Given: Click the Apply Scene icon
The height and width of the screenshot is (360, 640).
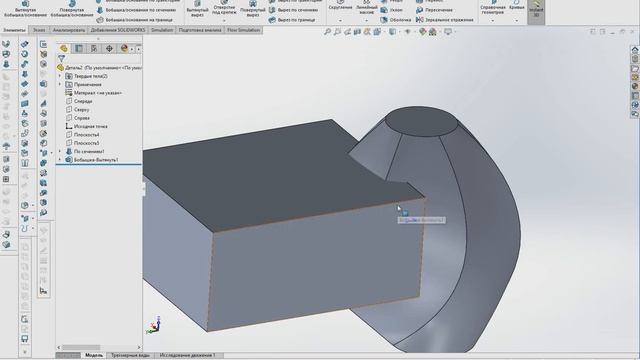Looking at the screenshot, I should [433, 31].
